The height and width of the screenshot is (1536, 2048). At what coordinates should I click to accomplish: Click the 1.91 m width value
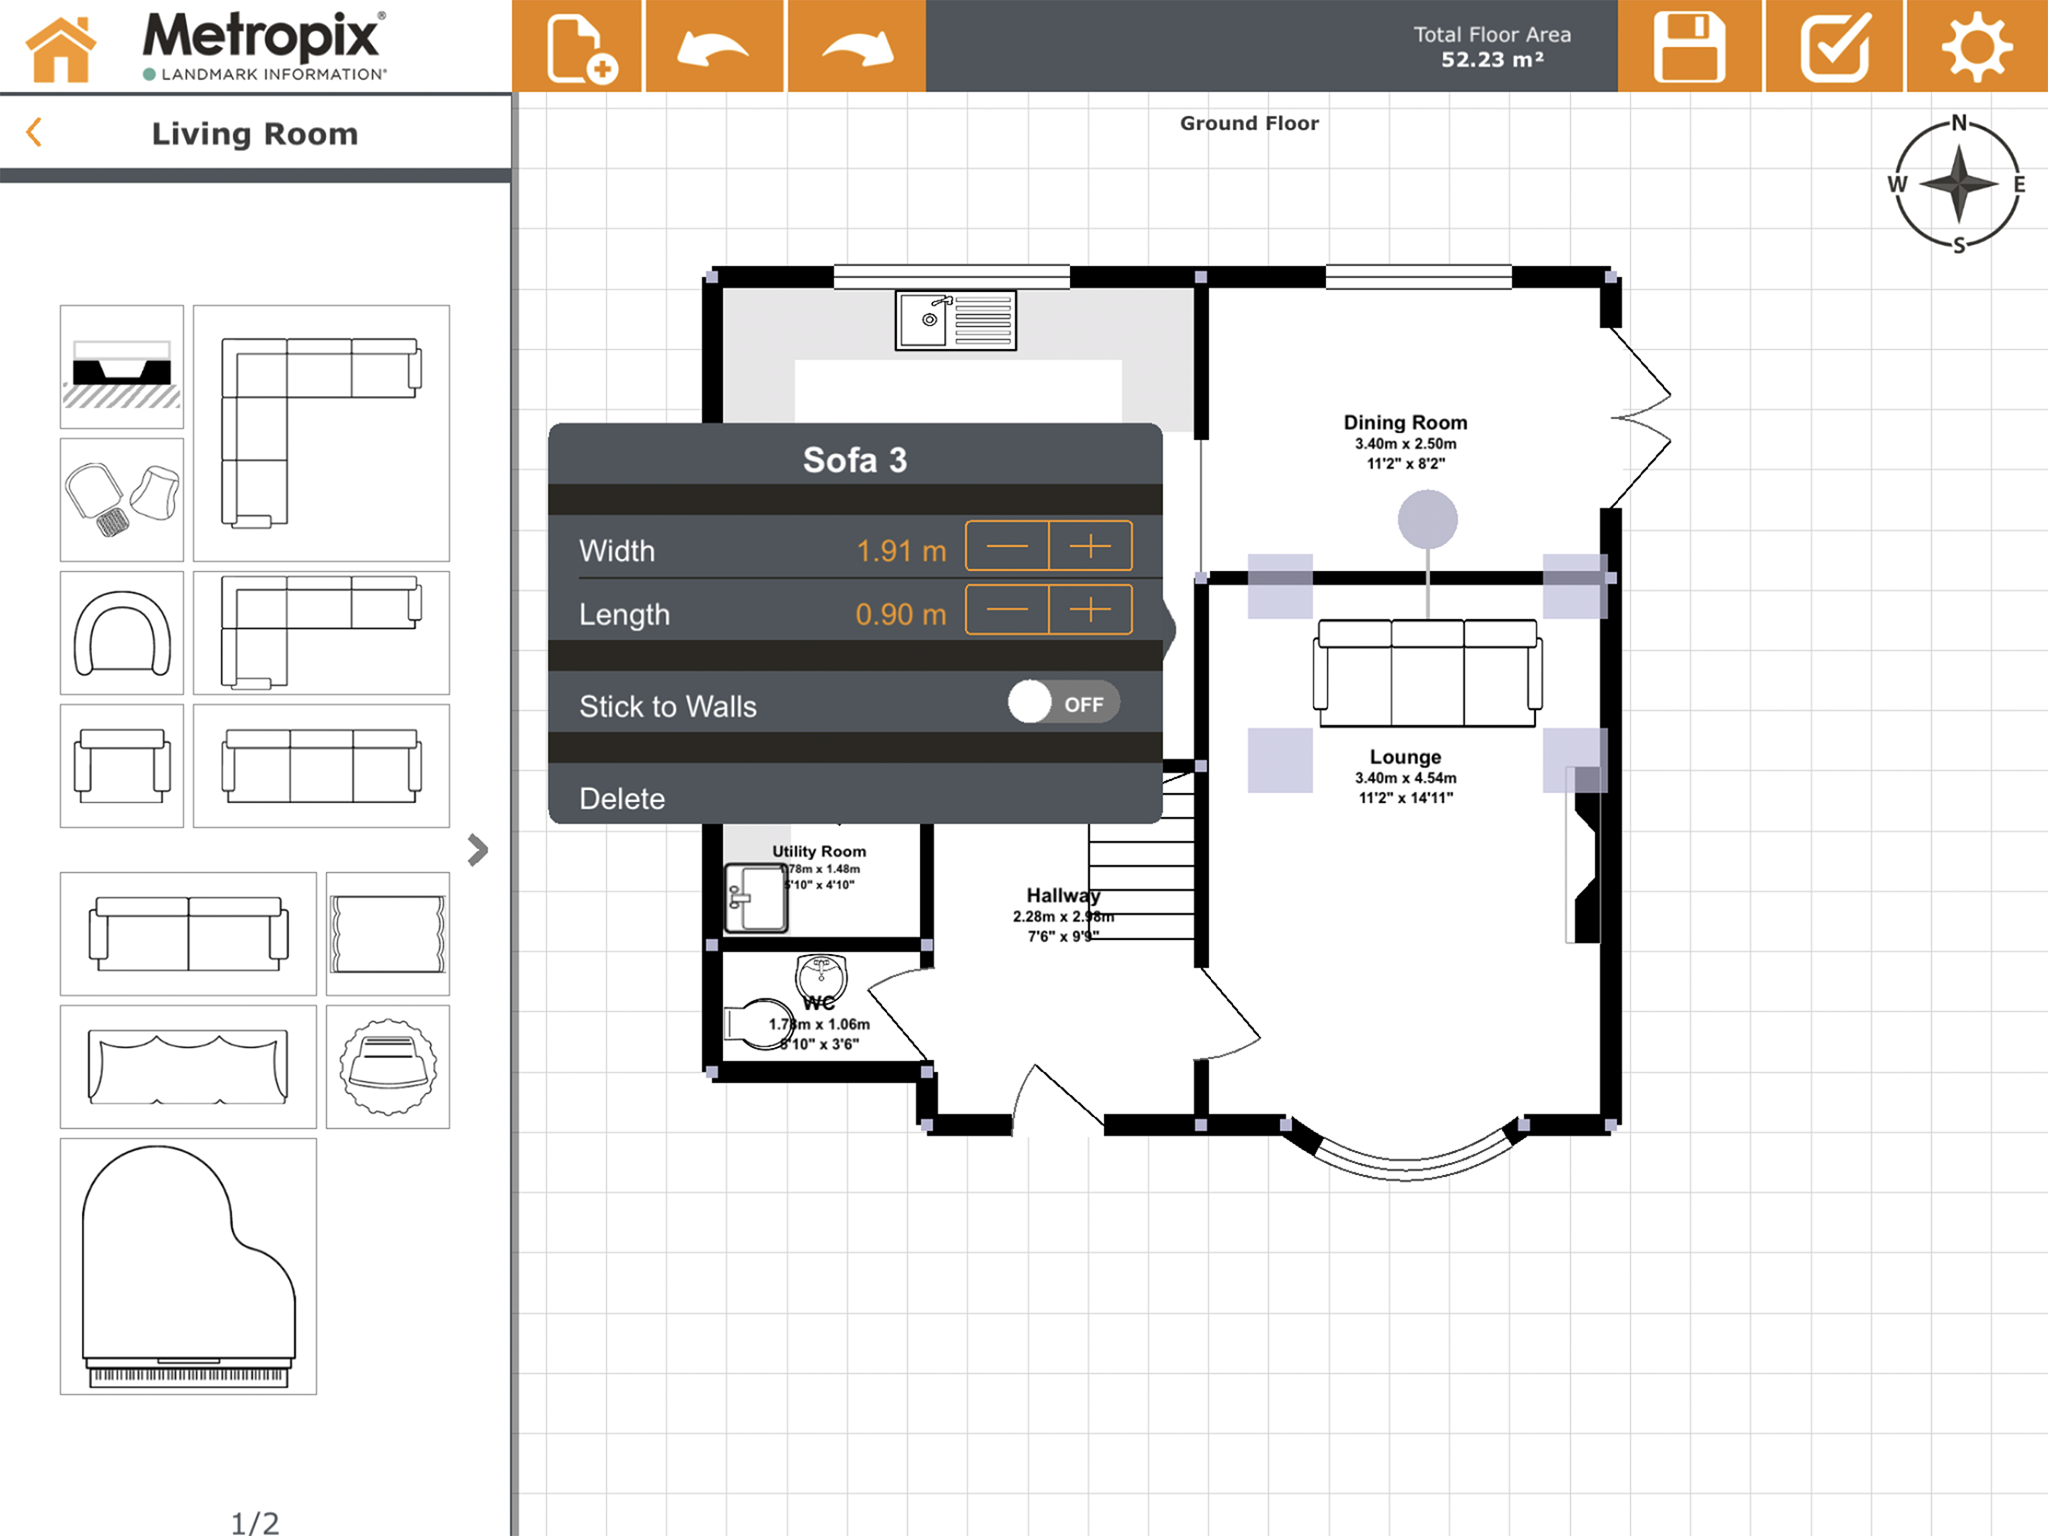click(901, 550)
